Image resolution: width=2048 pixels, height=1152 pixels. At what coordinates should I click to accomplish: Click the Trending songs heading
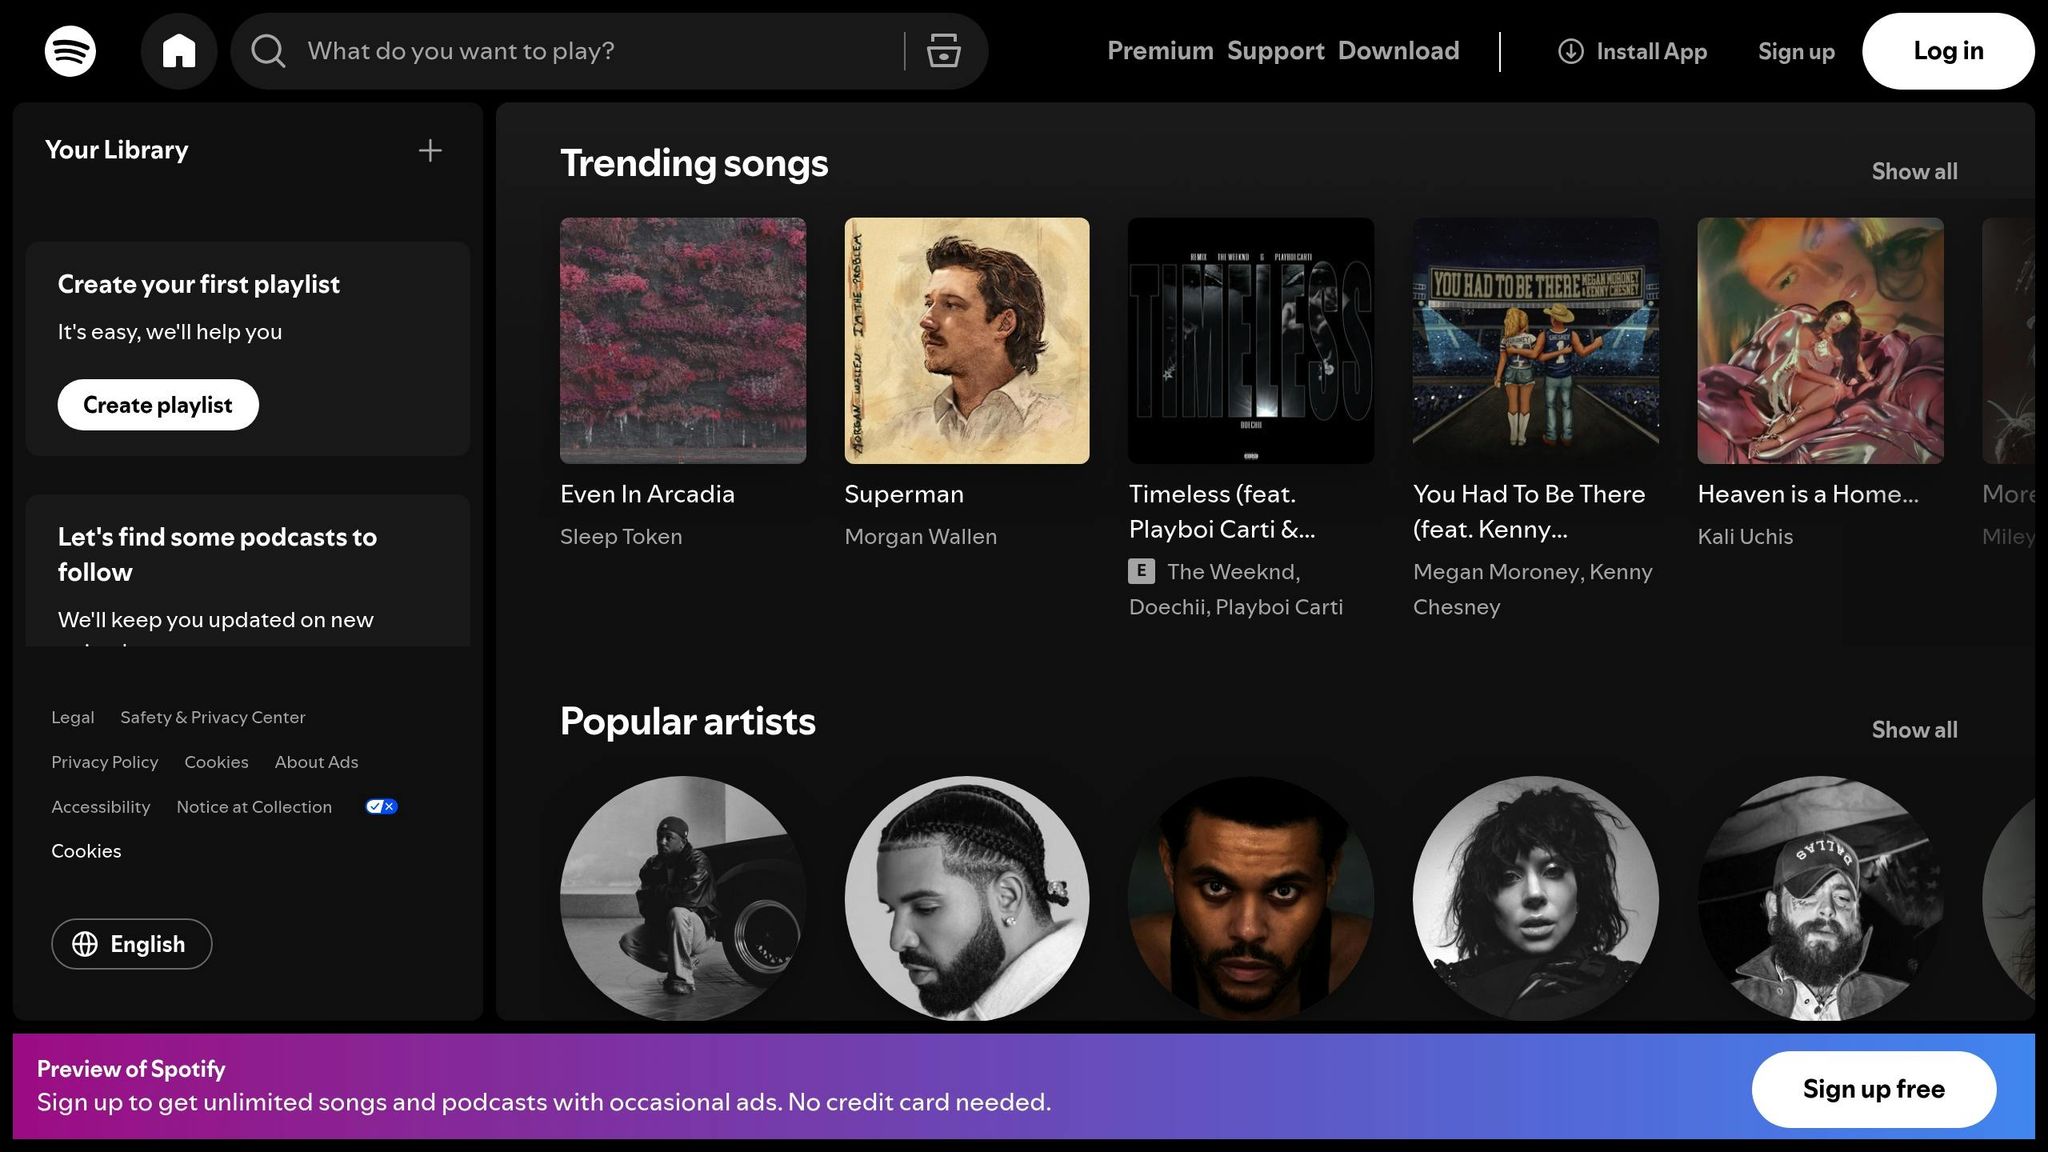tap(694, 163)
